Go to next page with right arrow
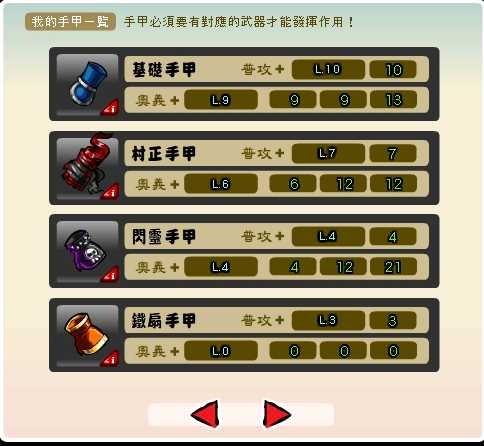 277,414
